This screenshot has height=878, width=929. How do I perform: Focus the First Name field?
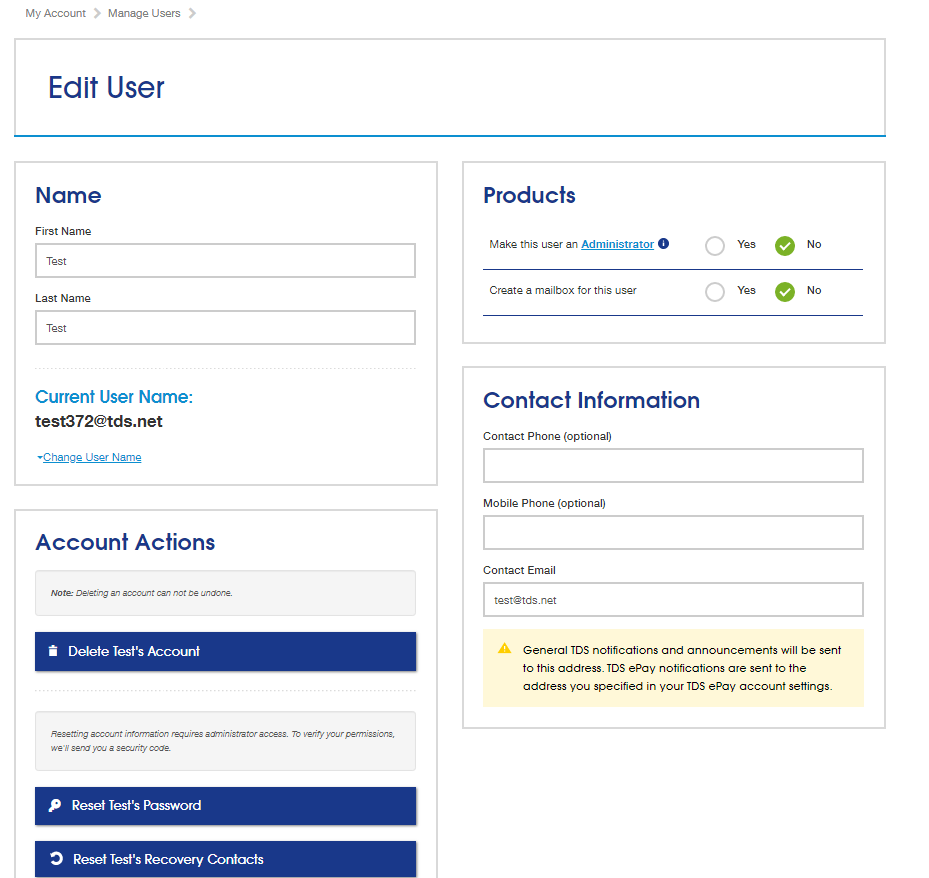225,261
